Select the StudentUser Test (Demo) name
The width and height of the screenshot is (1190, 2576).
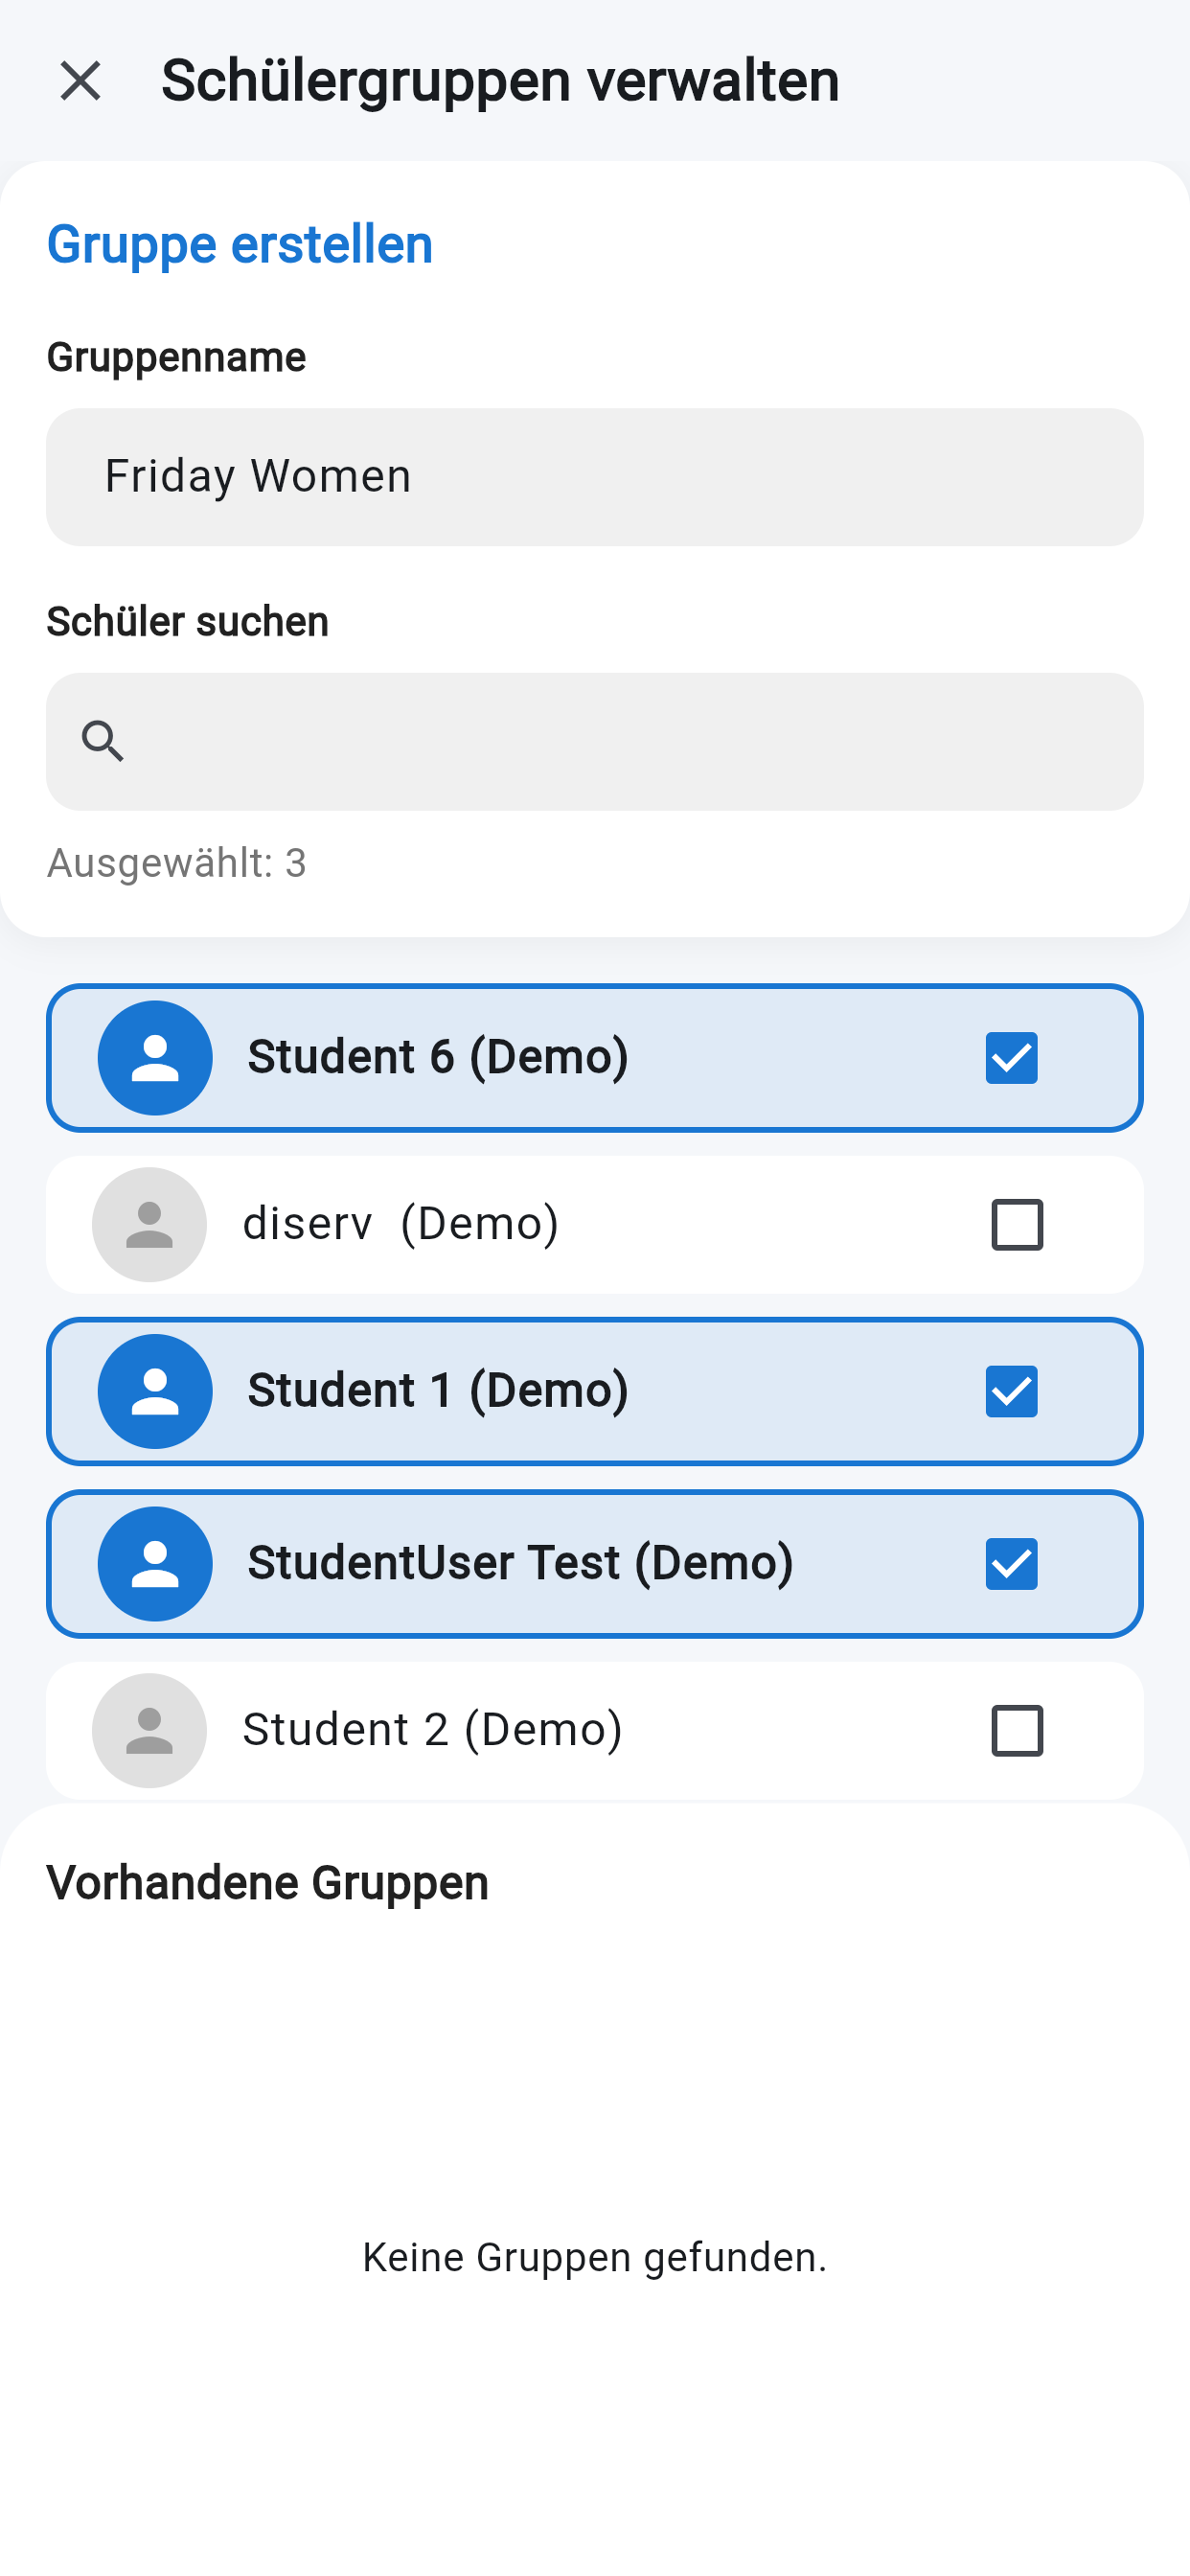click(520, 1562)
